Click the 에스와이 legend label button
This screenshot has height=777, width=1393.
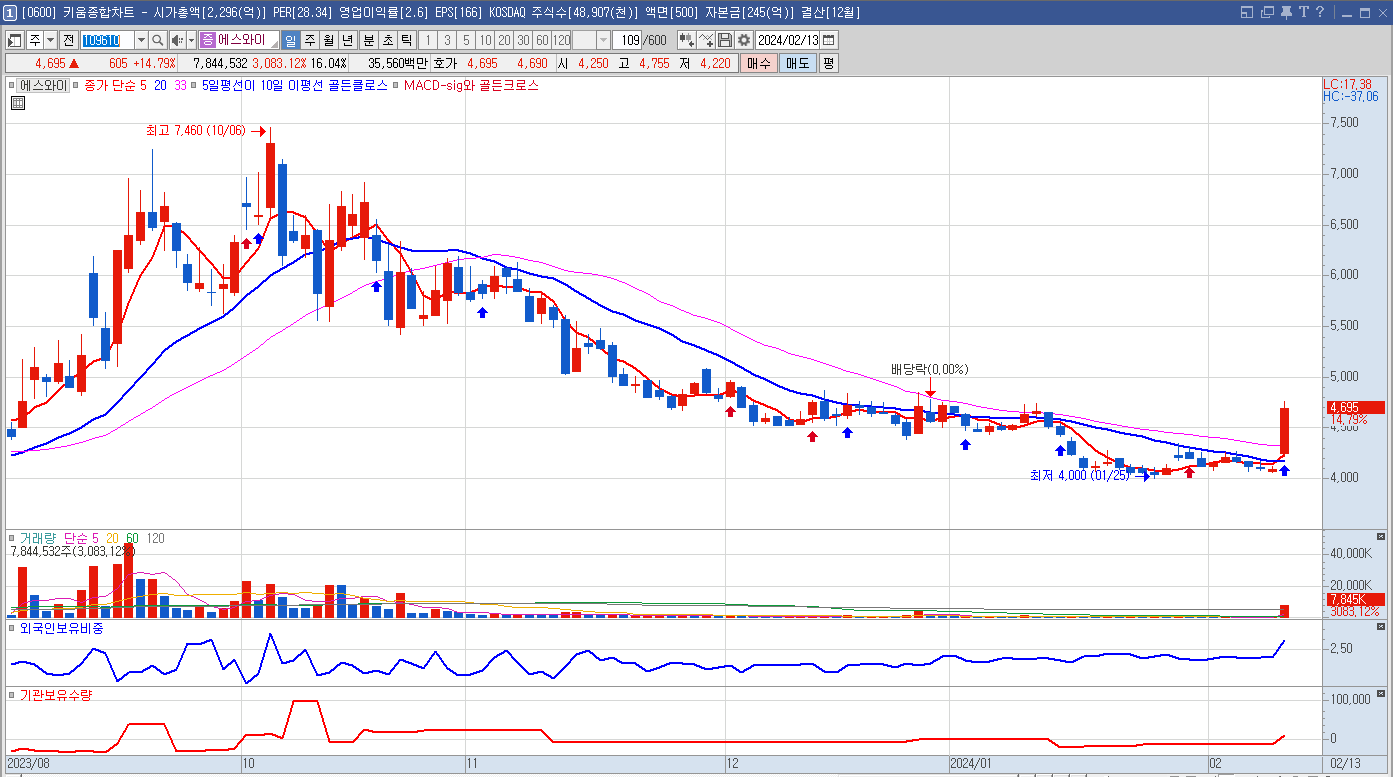45,86
